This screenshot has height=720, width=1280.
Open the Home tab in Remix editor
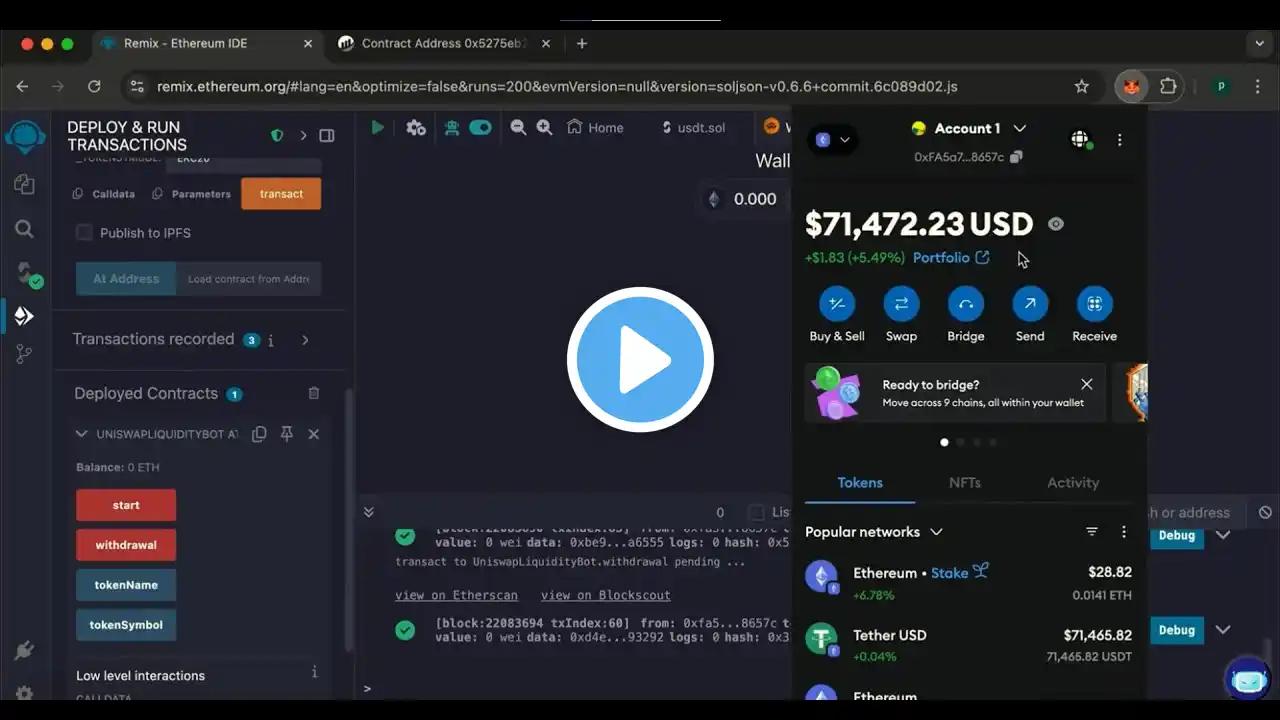(595, 128)
